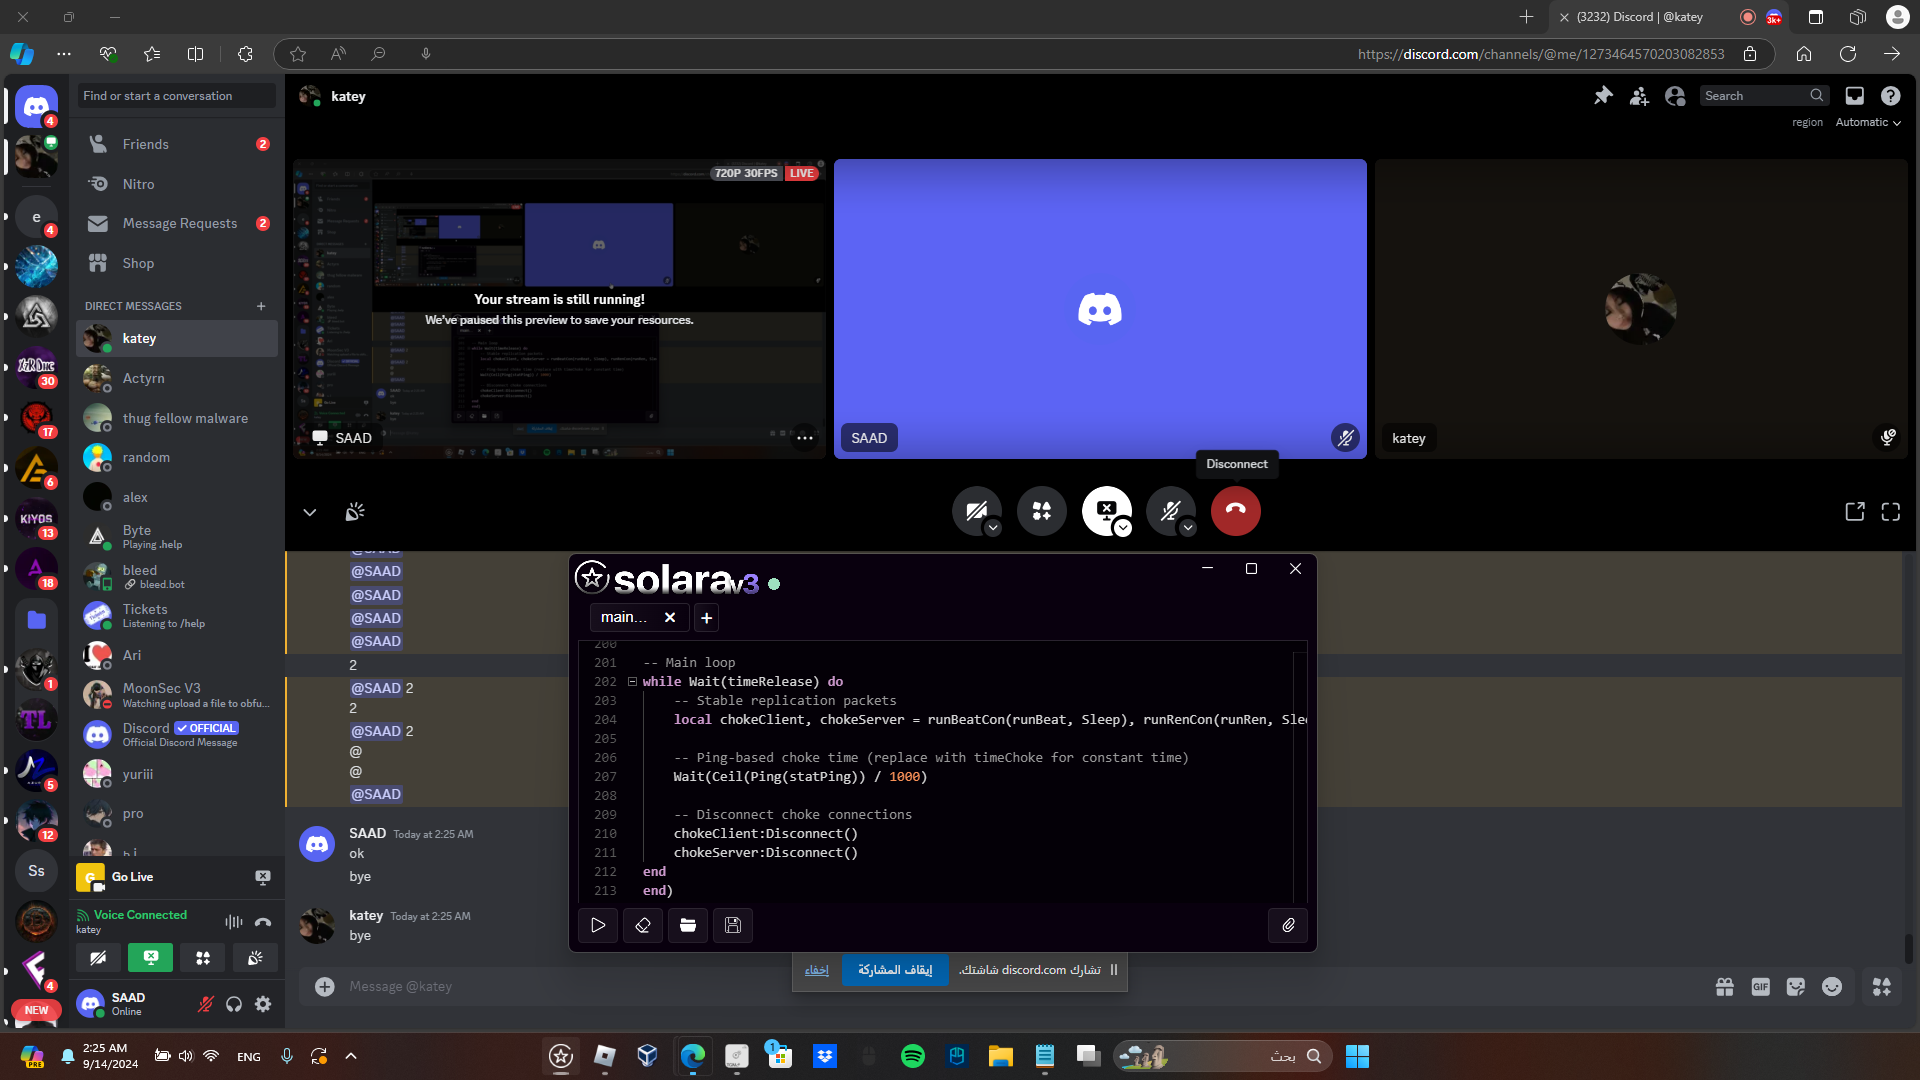Toggle camera in the call controls
This screenshot has width=1920, height=1080.
click(x=977, y=511)
